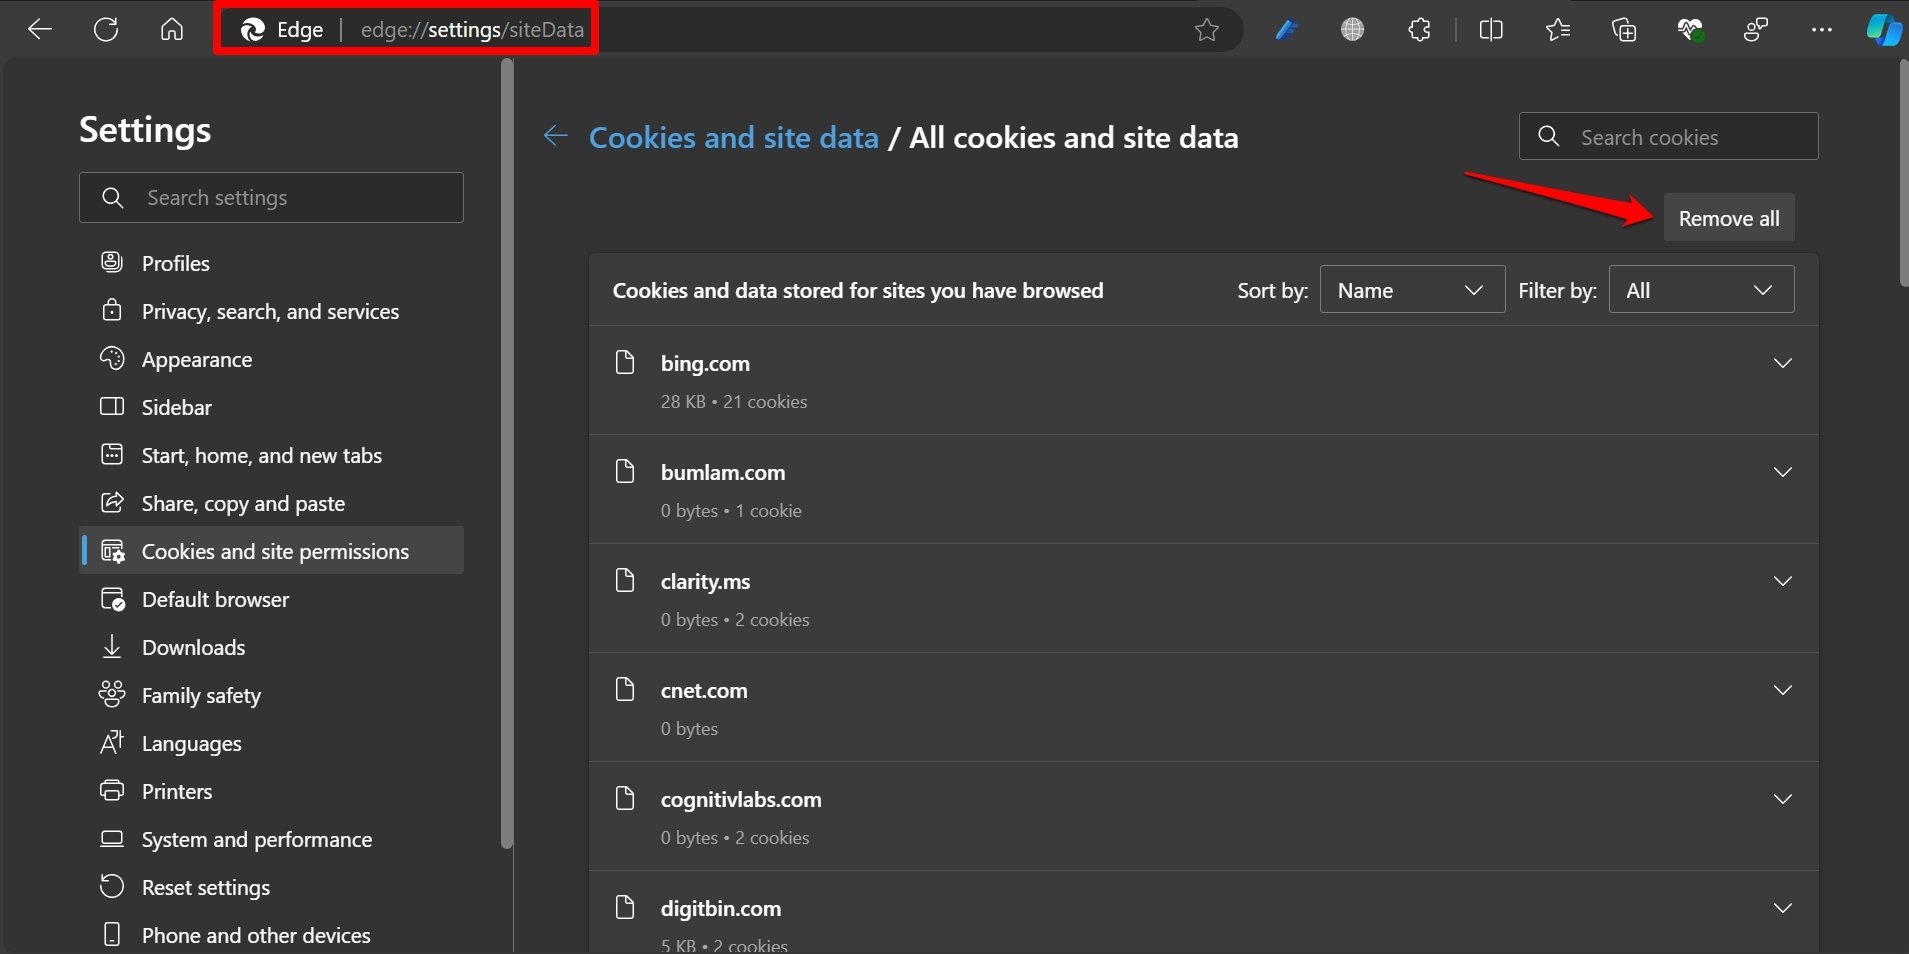The image size is (1909, 954).
Task: Open the Extensions puzzle icon
Action: point(1419,30)
